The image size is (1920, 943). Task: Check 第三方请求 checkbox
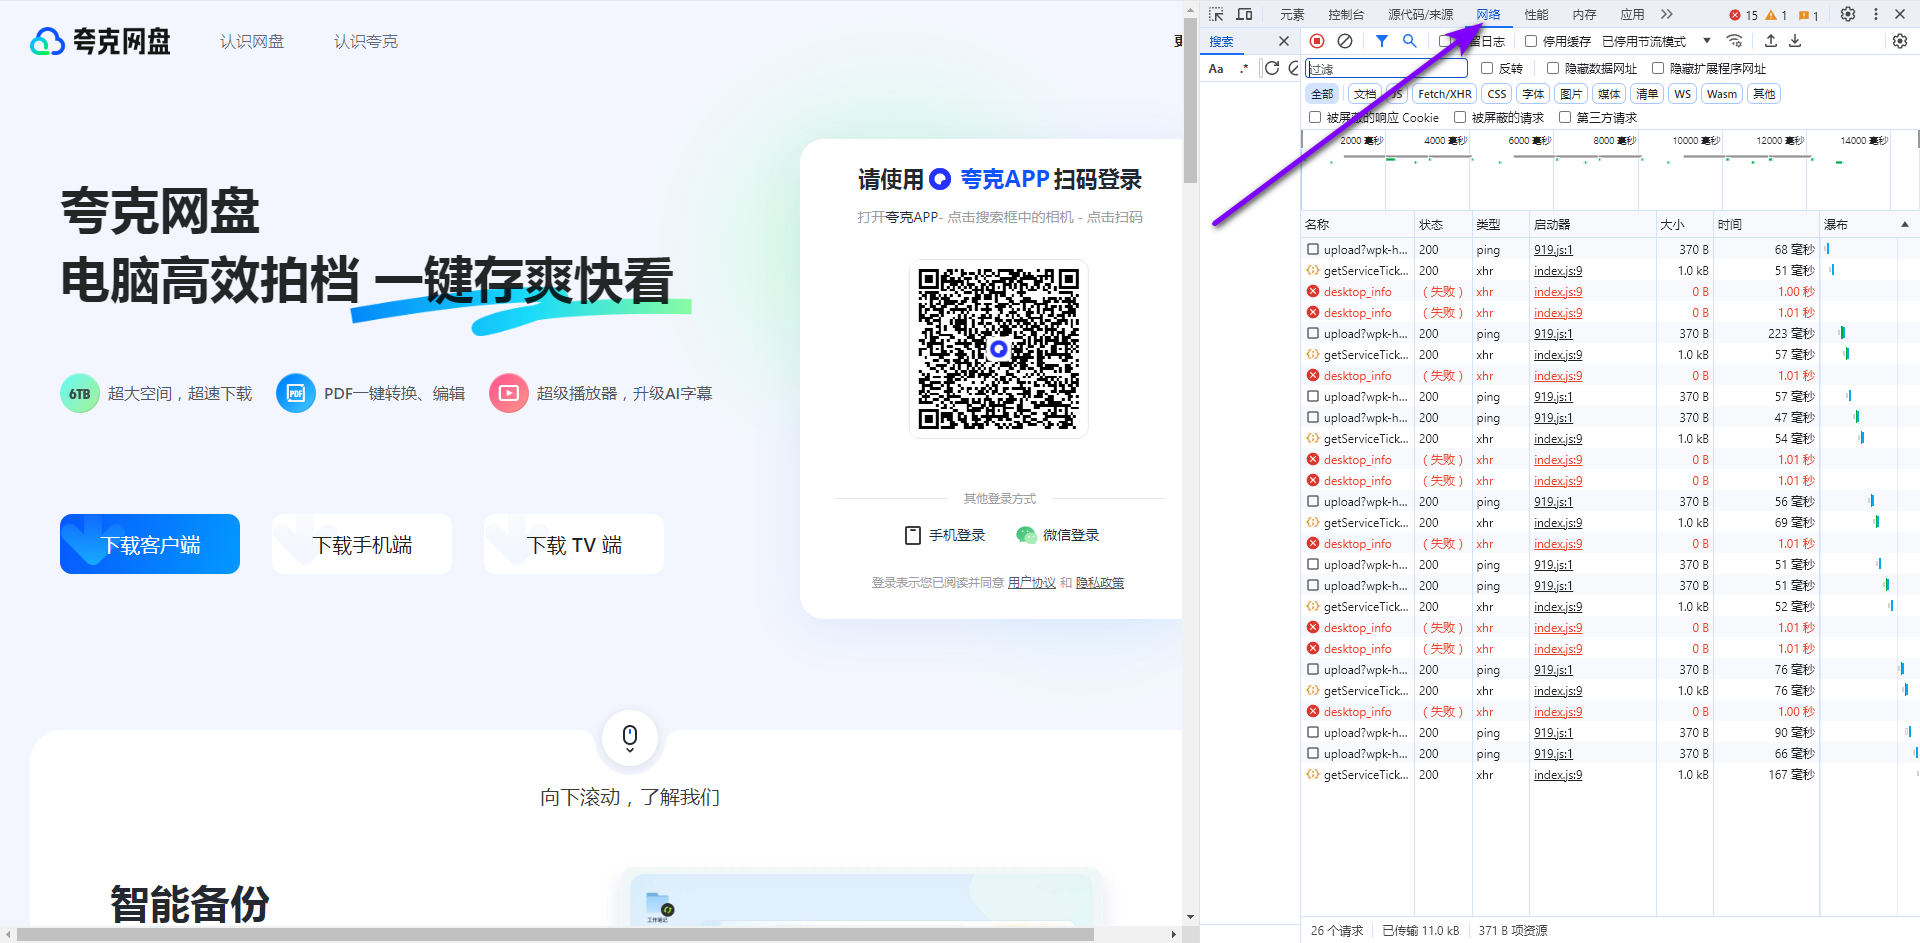(x=1565, y=117)
